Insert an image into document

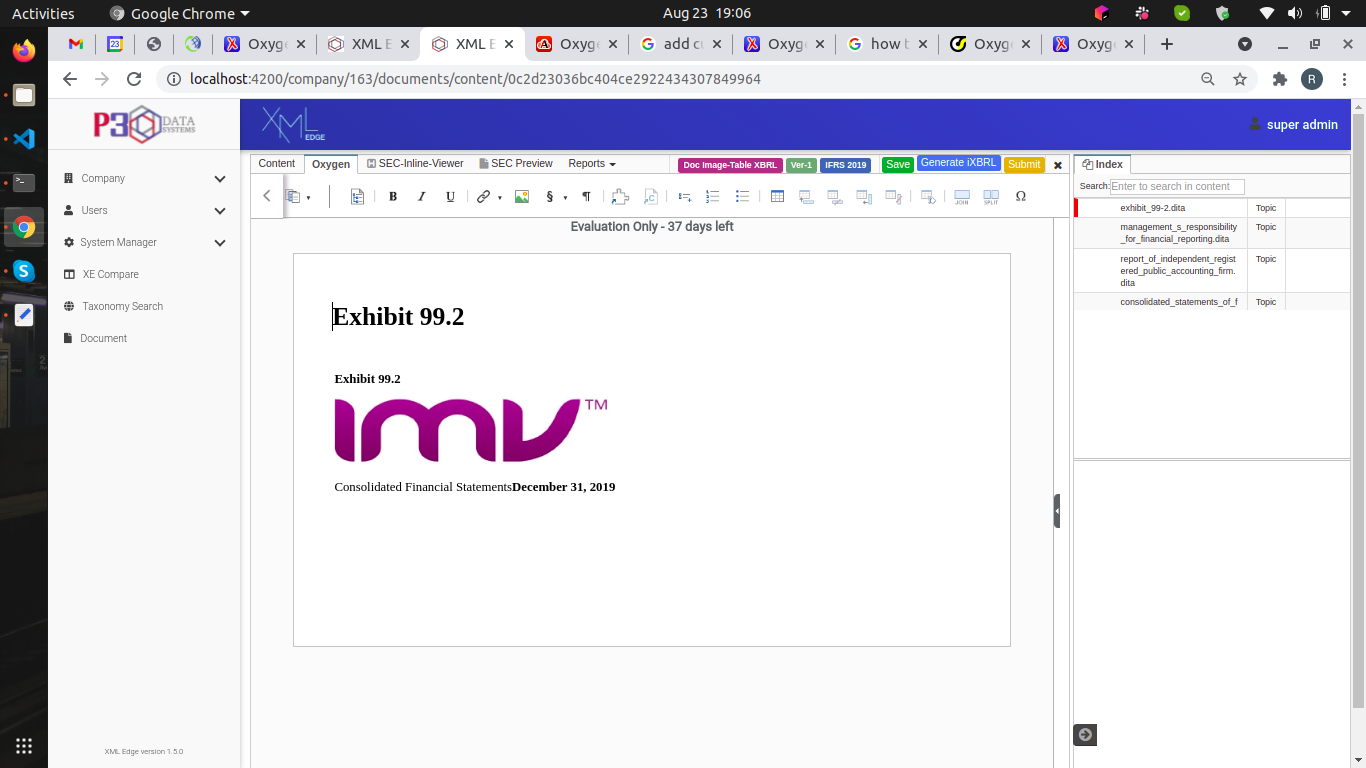[521, 197]
